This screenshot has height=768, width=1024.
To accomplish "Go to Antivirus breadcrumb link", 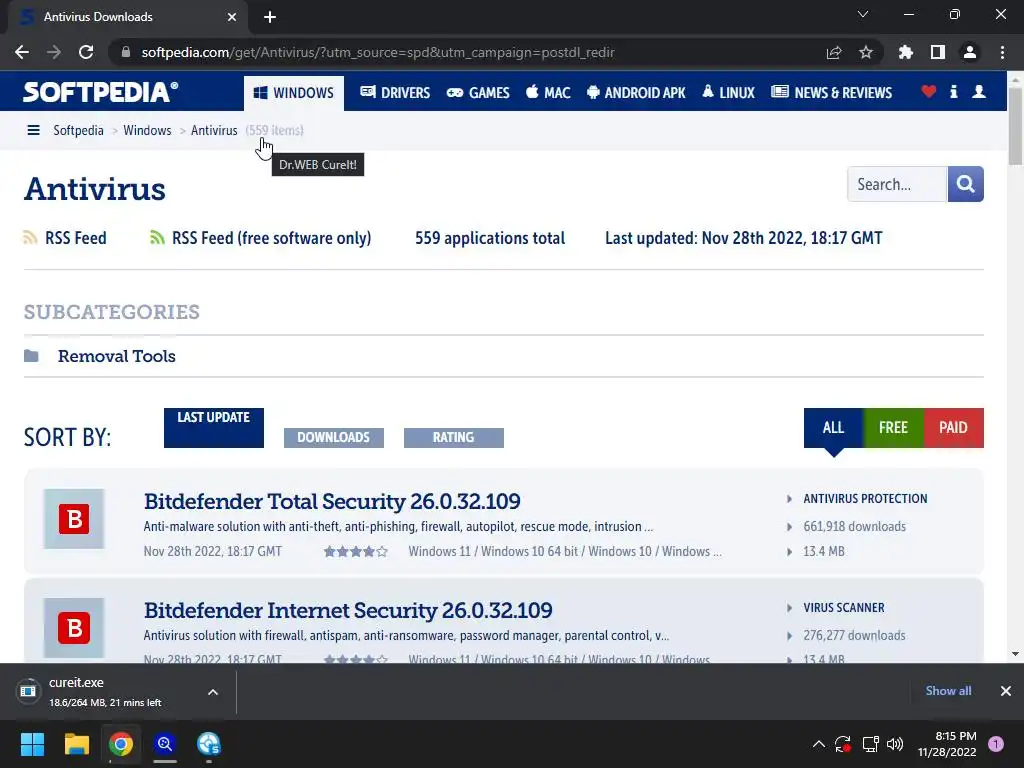I will click(214, 131).
